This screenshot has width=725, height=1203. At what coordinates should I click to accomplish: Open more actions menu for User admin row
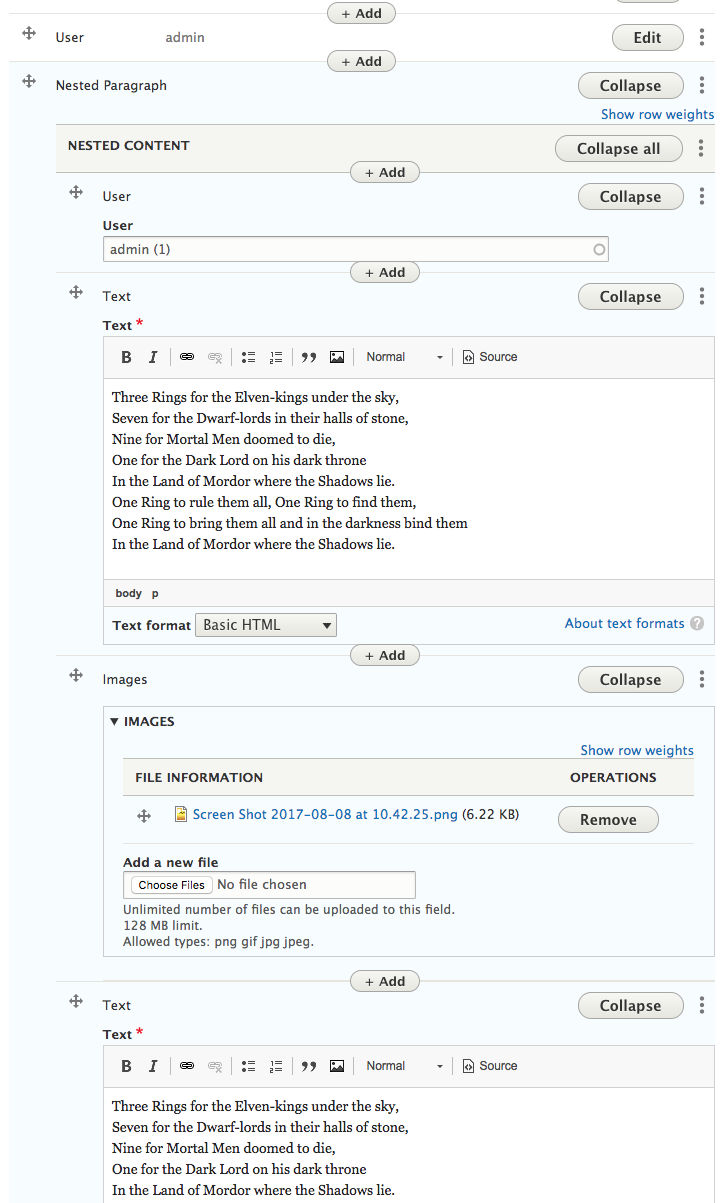click(702, 38)
